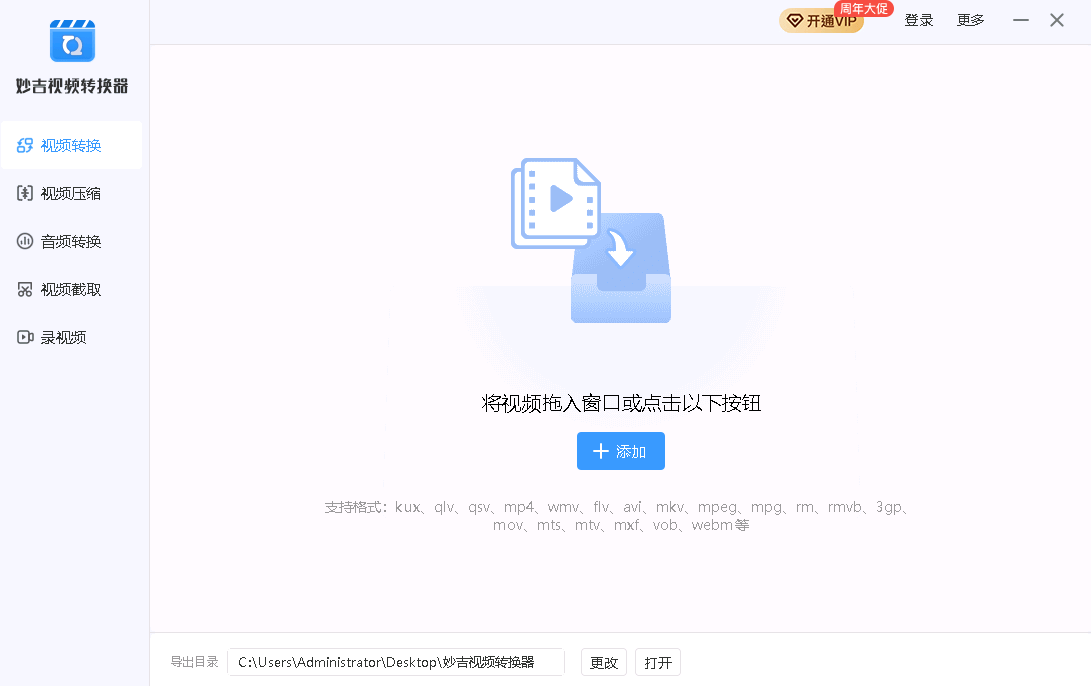The image size is (1091, 686).
Task: Click the 妙吉视频转换器 app logo
Action: tap(72, 41)
